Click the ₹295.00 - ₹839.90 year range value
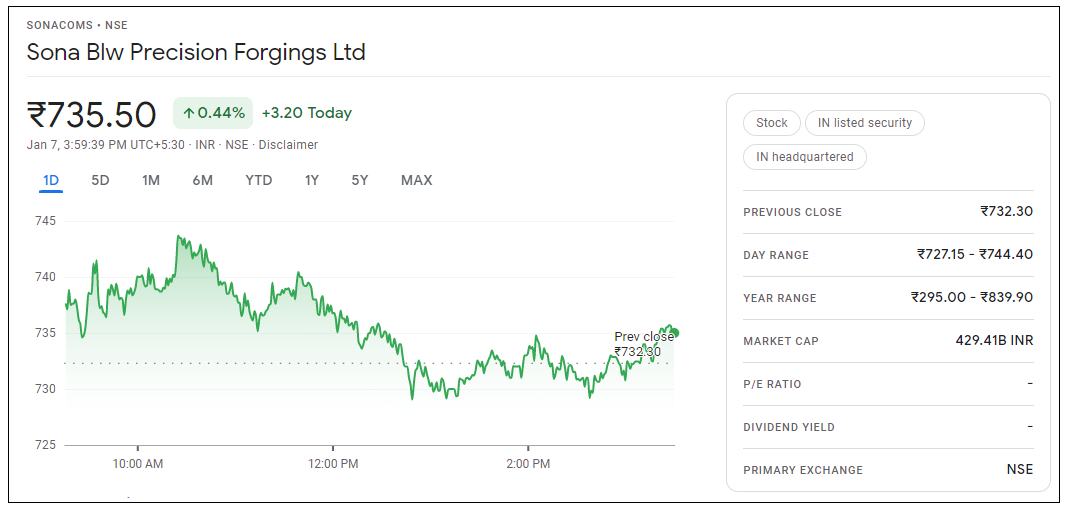1067x507 pixels. coord(972,297)
